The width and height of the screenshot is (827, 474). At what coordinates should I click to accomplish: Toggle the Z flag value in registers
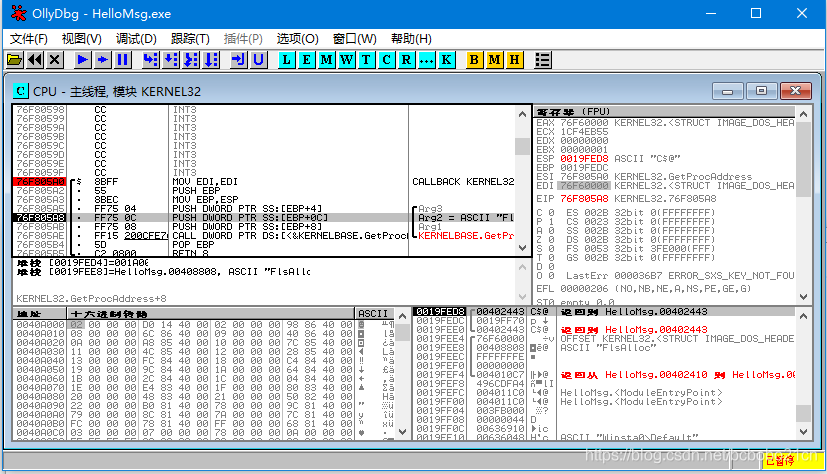point(551,239)
